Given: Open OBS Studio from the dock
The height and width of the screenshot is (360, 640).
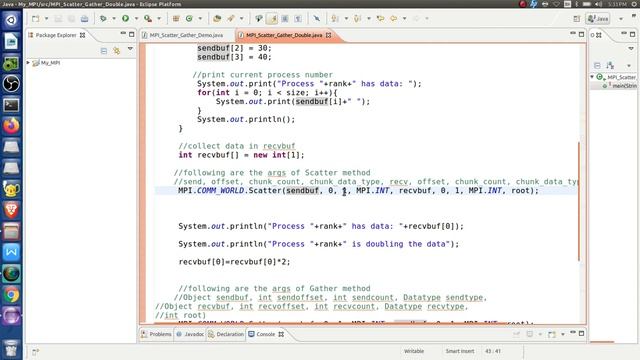Looking at the screenshot, I should (x=11, y=83).
